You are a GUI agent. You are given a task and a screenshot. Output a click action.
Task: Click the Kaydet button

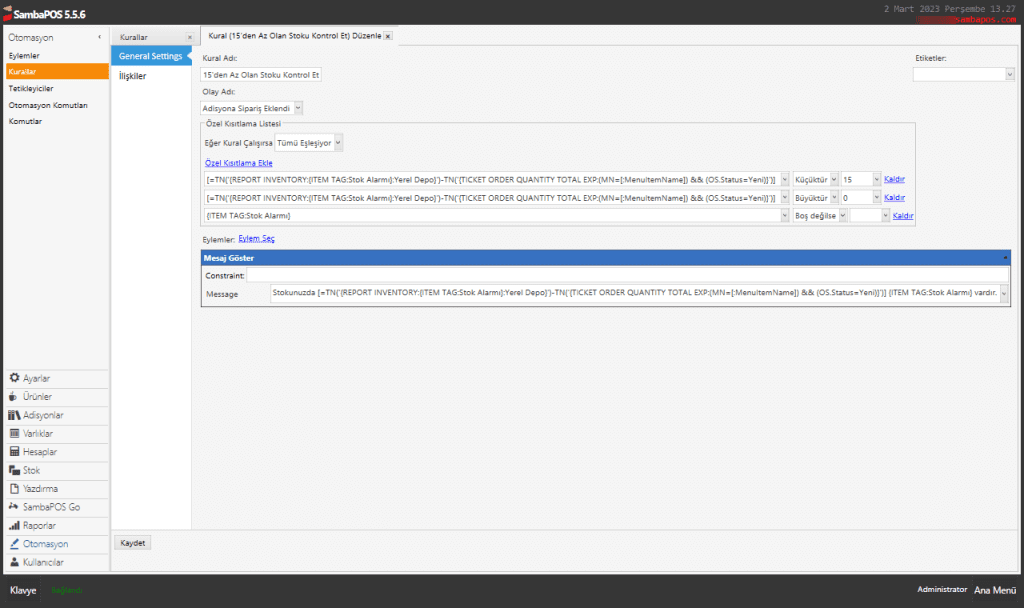[133, 543]
